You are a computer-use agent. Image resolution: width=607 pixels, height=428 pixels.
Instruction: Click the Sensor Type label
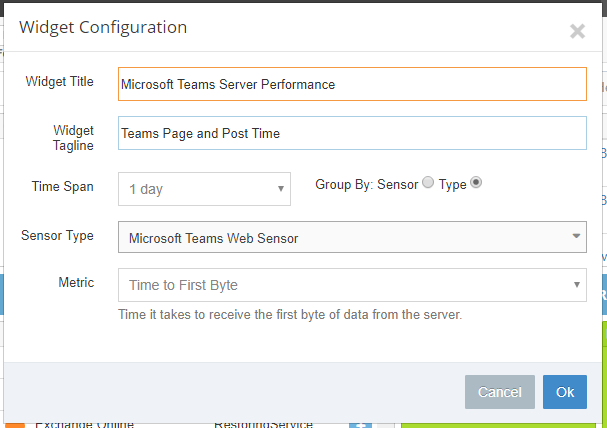point(57,236)
